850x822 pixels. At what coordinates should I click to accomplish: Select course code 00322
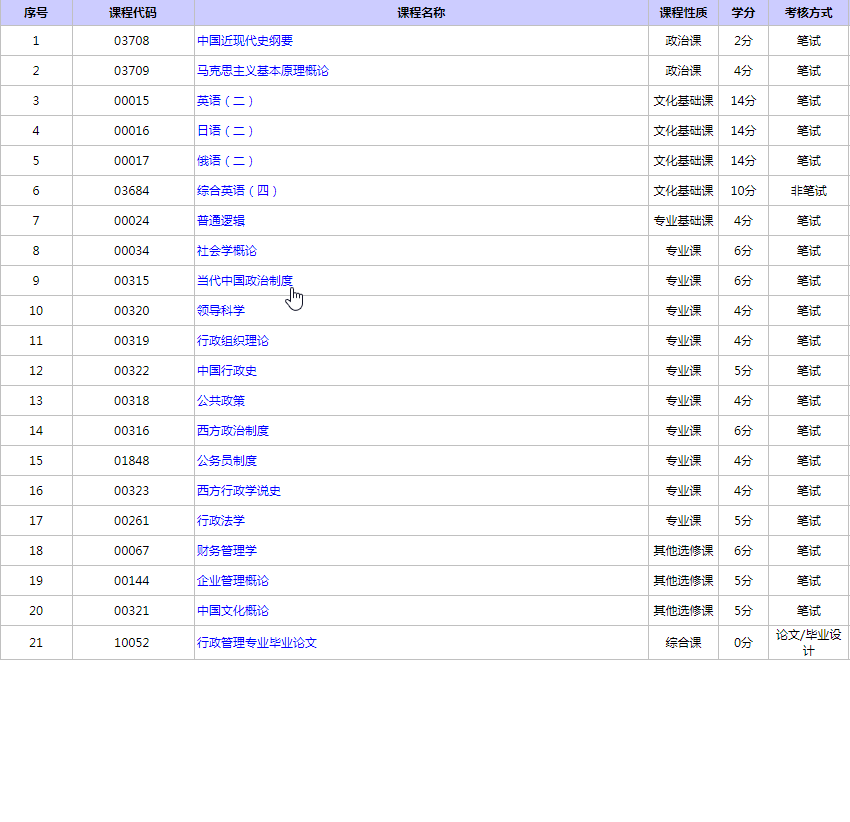(132, 371)
